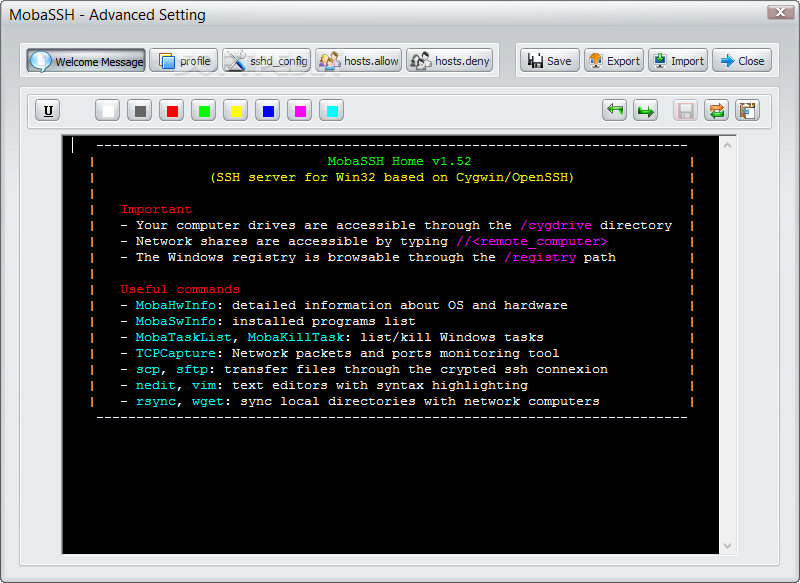Redo with the green right arrow
The image size is (800, 583).
point(645,110)
